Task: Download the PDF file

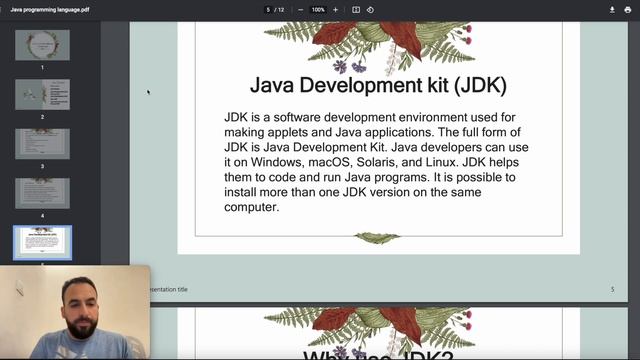Action: click(612, 10)
